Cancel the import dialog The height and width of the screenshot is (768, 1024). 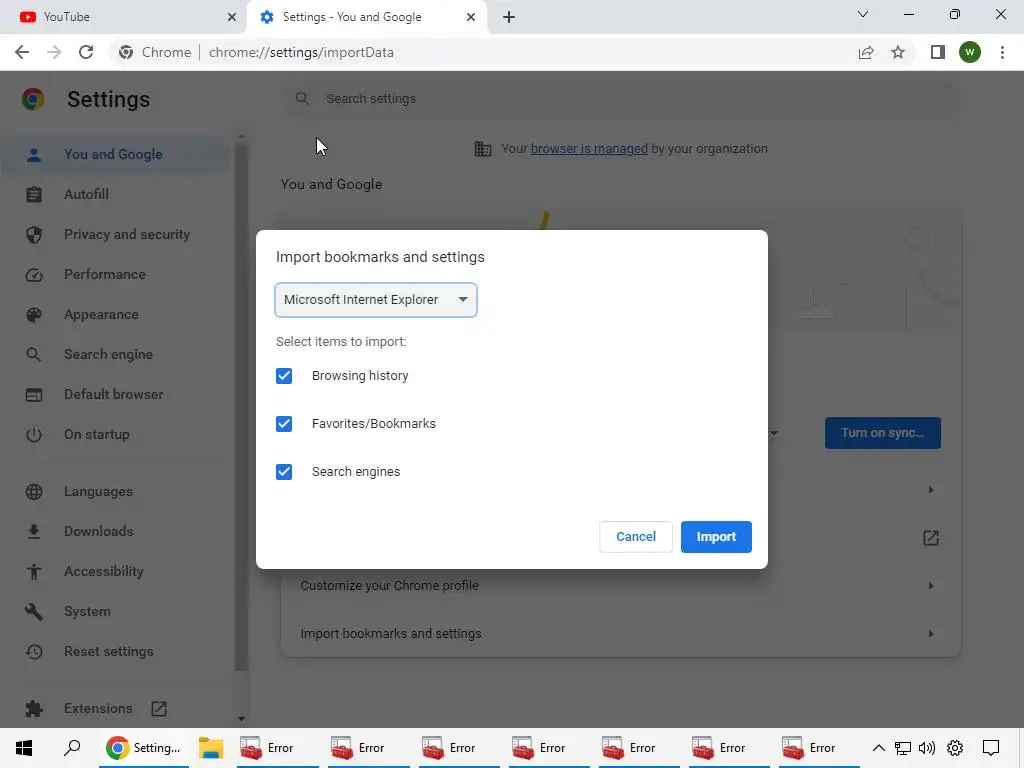pyautogui.click(x=635, y=537)
